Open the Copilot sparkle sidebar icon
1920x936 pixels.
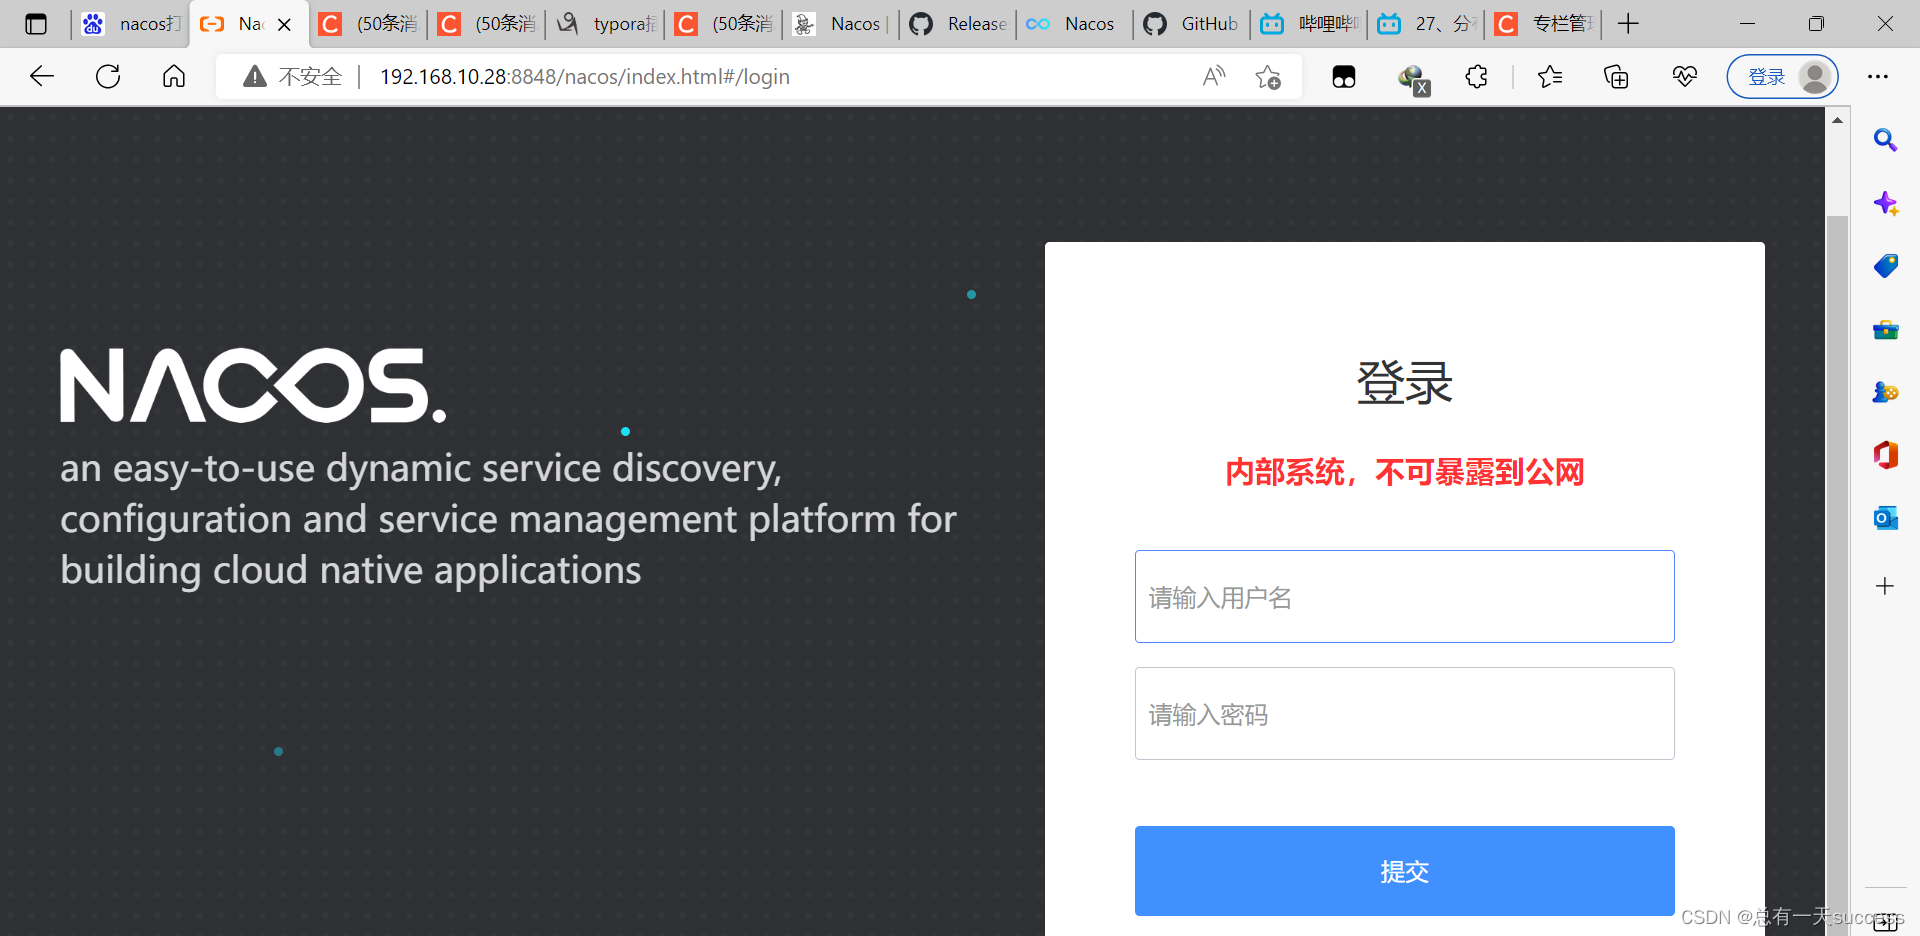click(x=1885, y=203)
